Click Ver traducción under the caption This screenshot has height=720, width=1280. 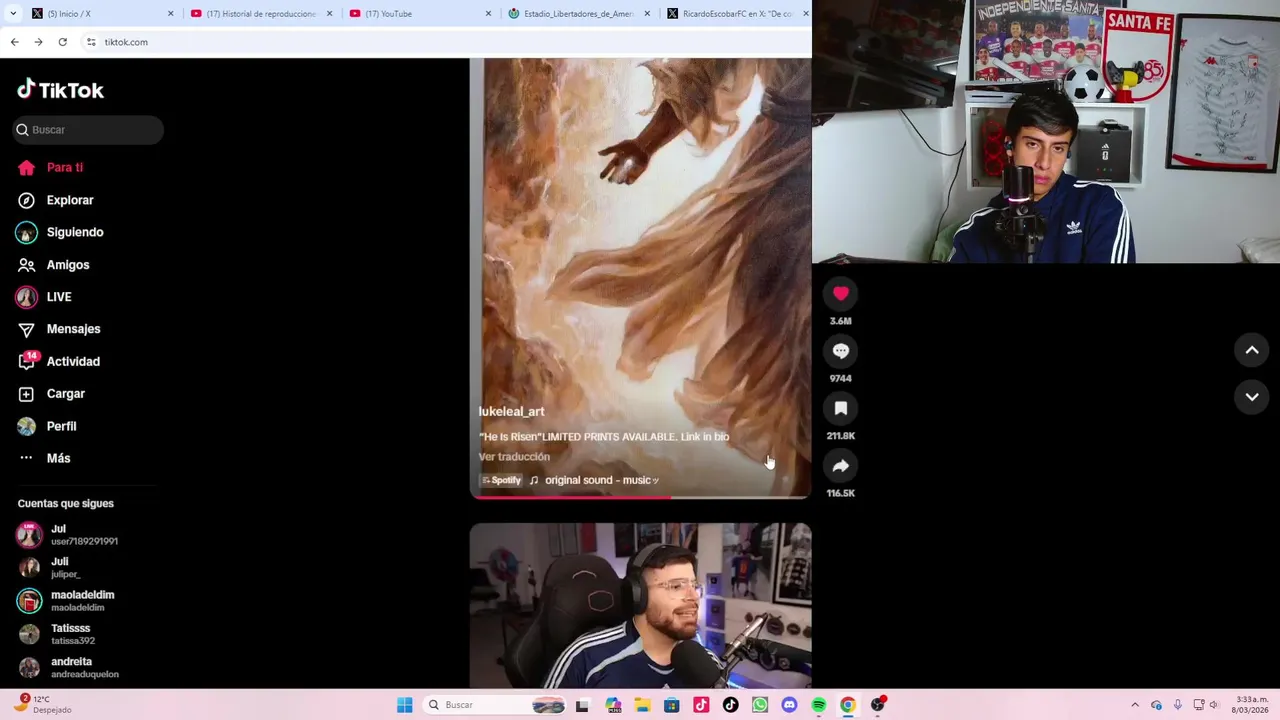click(x=514, y=457)
